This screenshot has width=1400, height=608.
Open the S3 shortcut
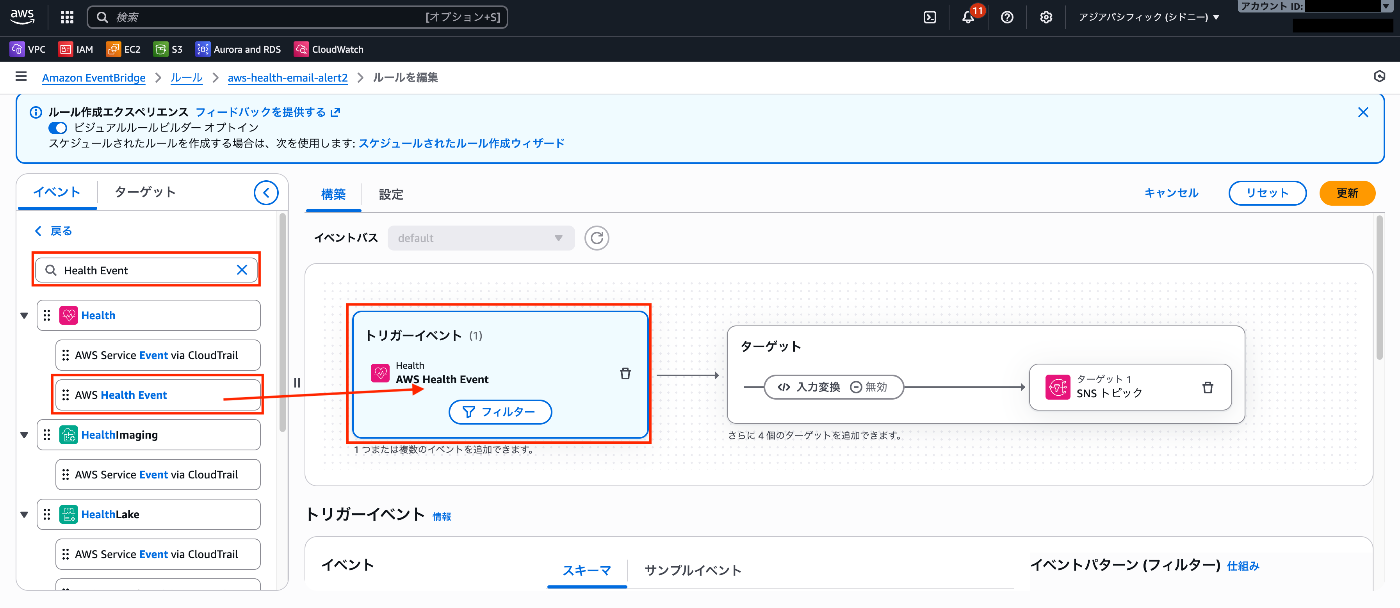[x=168, y=49]
